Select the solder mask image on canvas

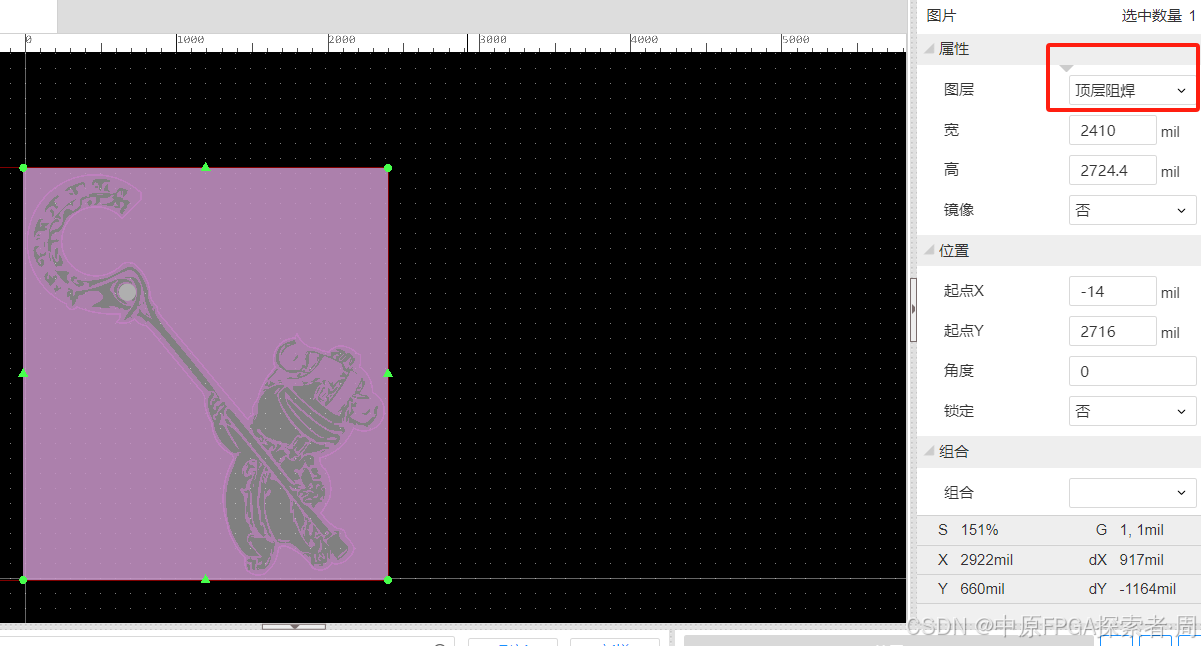pos(205,374)
